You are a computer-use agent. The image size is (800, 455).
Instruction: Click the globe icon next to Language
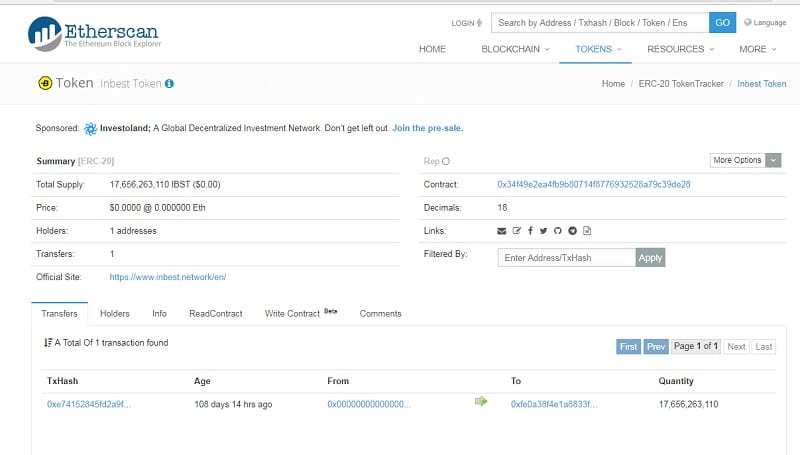[748, 22]
